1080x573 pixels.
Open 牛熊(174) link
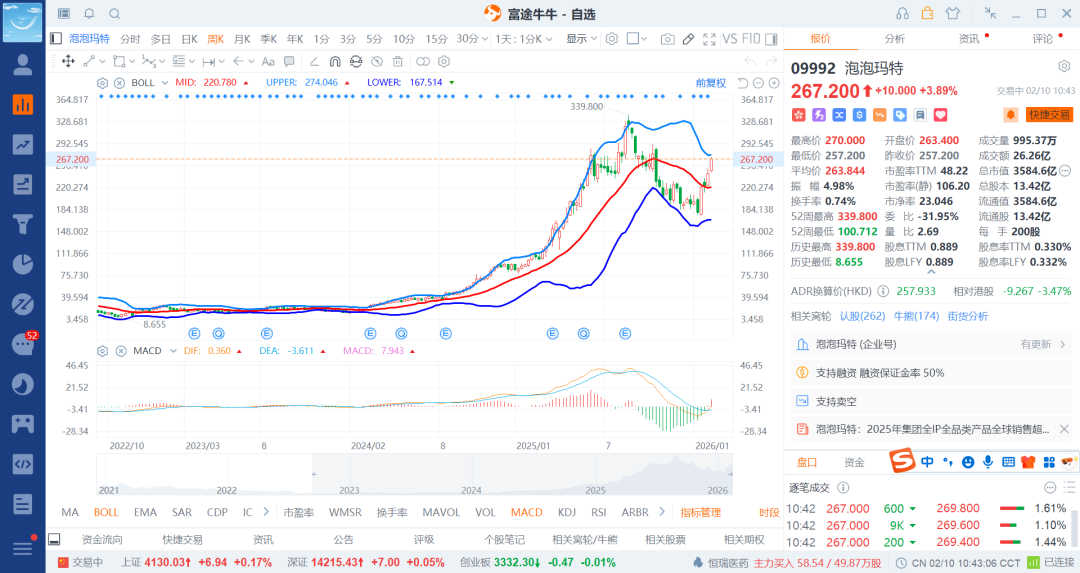[x=916, y=316]
